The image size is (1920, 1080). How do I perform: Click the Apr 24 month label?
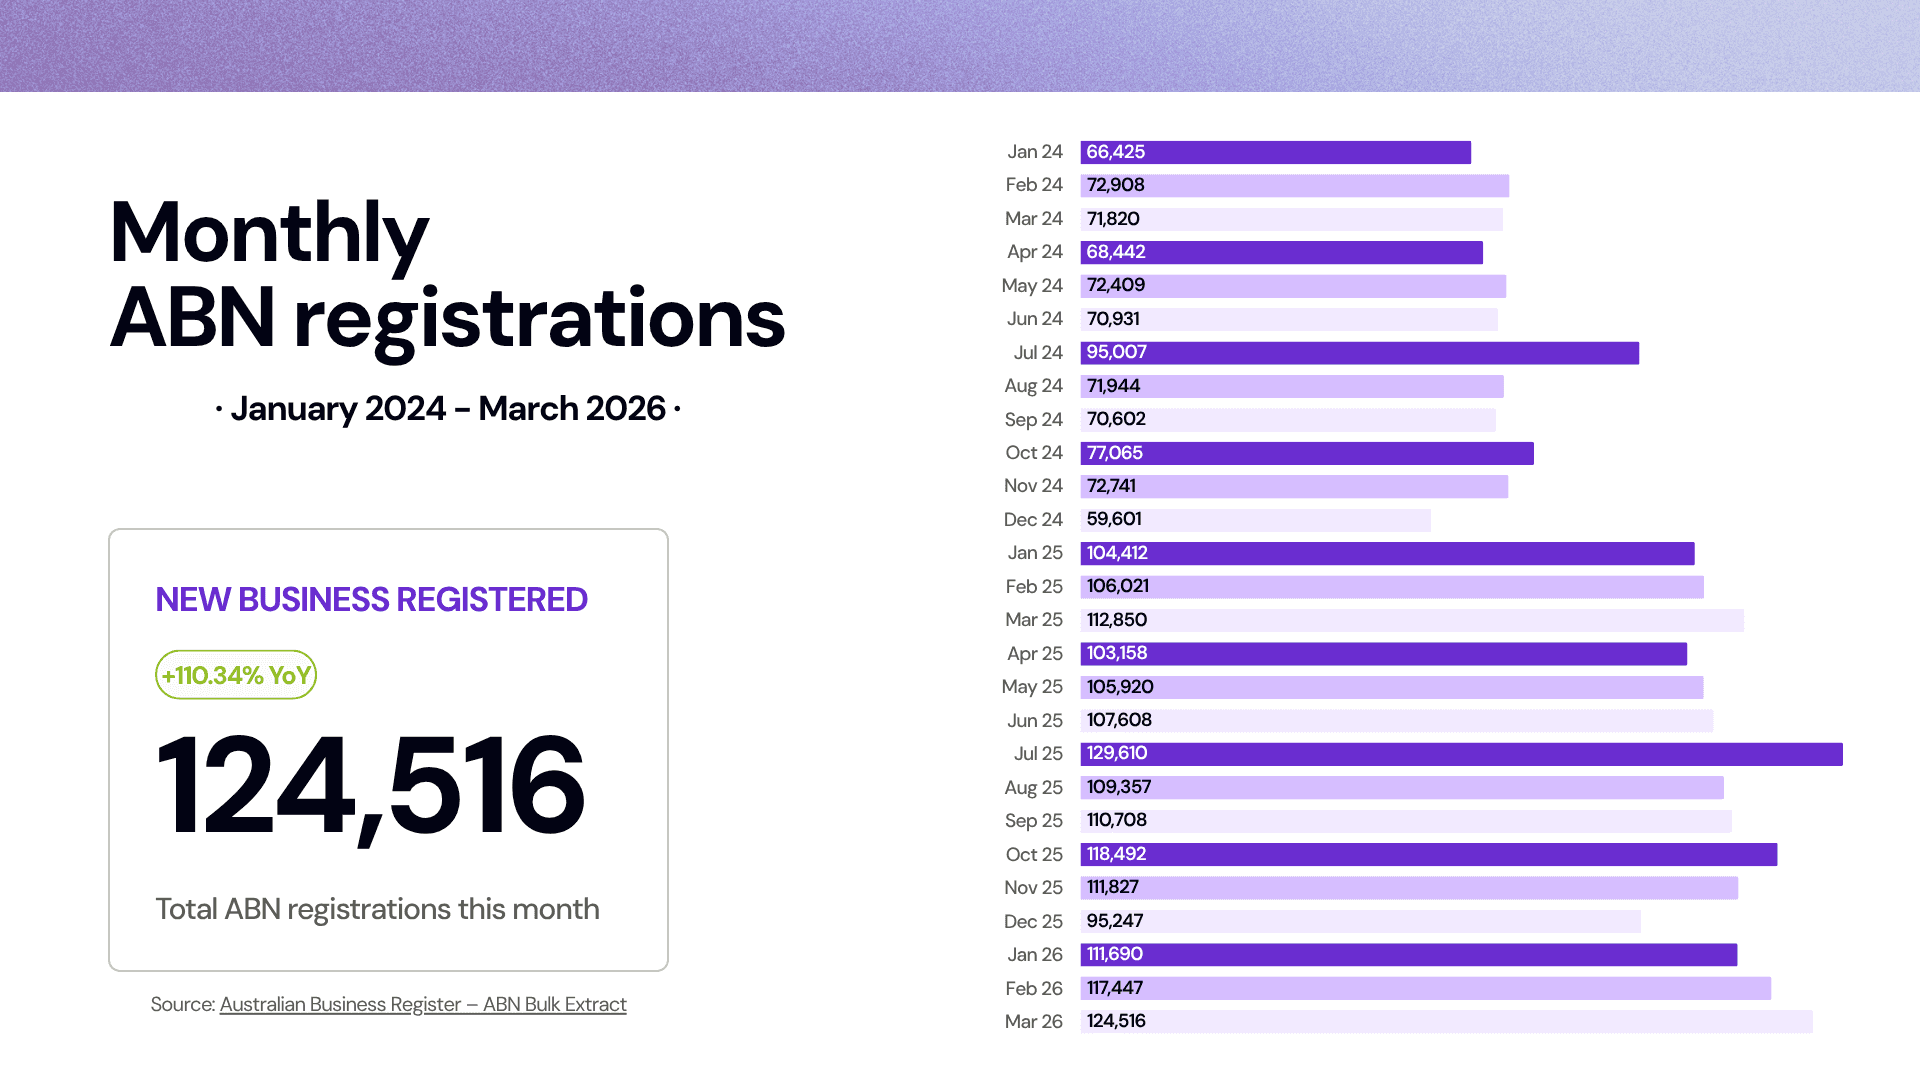pos(1034,252)
